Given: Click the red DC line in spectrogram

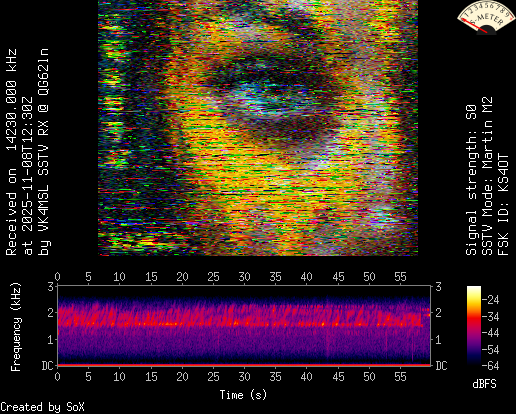Looking at the screenshot, I should pos(244,365).
